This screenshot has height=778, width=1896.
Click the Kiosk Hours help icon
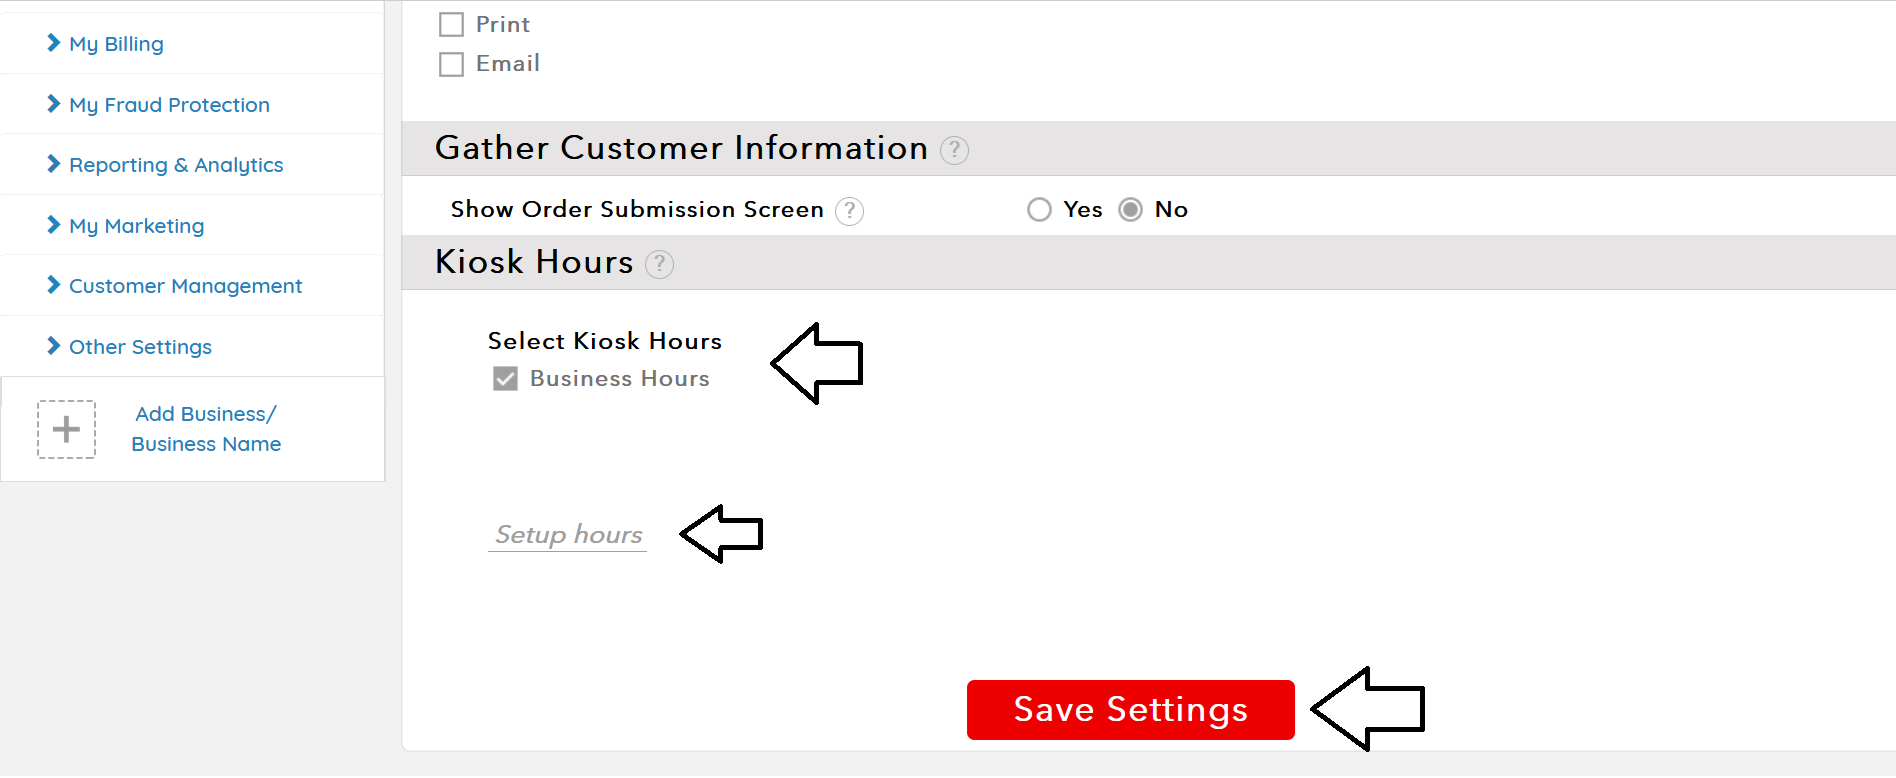(659, 264)
